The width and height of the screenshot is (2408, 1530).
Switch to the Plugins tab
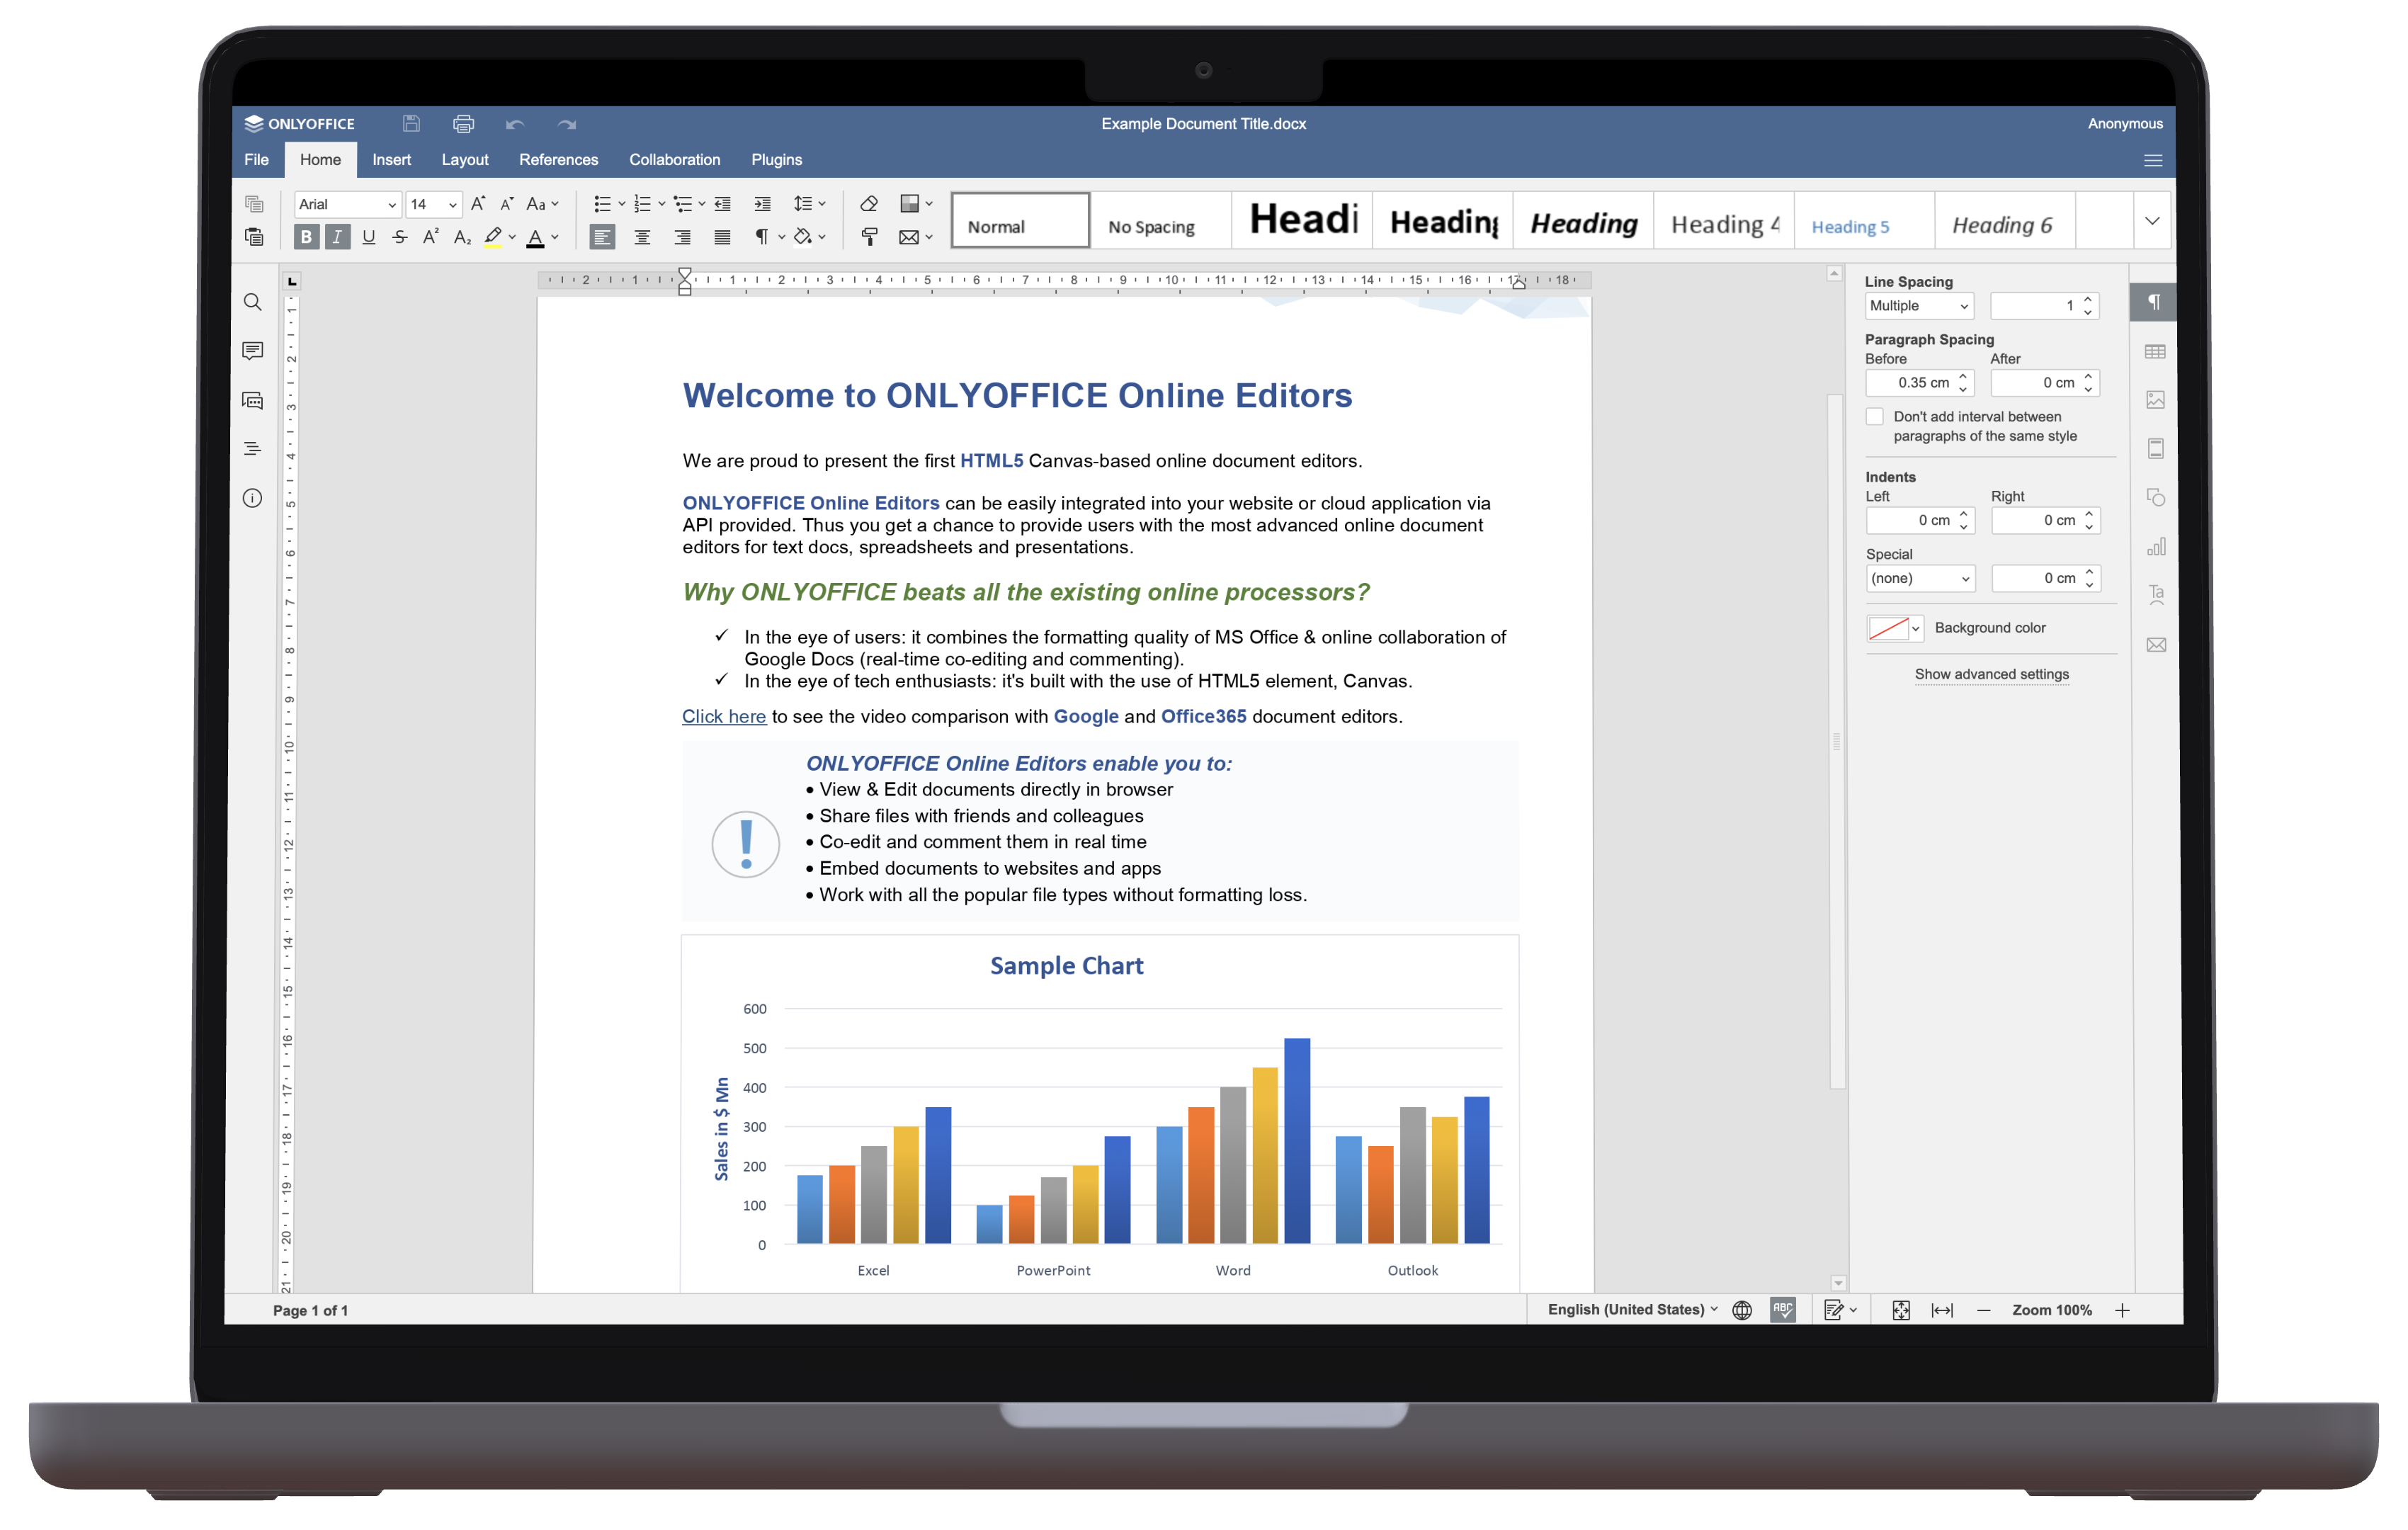[x=776, y=159]
